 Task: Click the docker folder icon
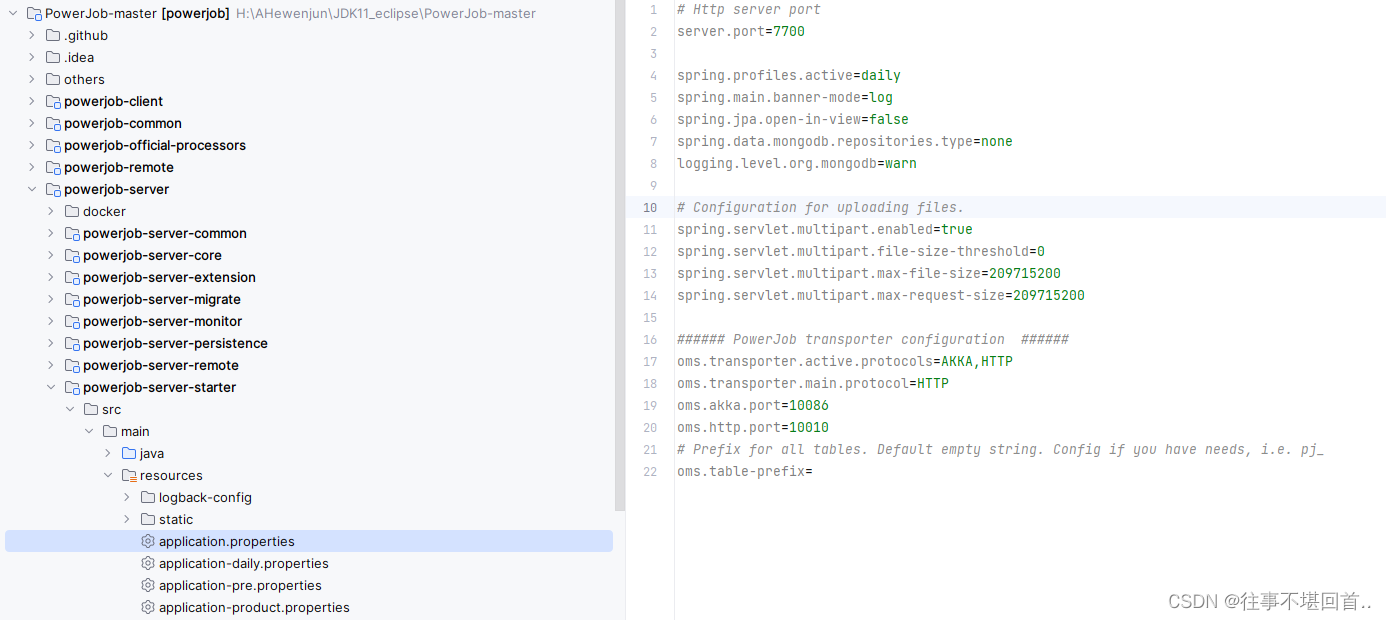[x=72, y=211]
